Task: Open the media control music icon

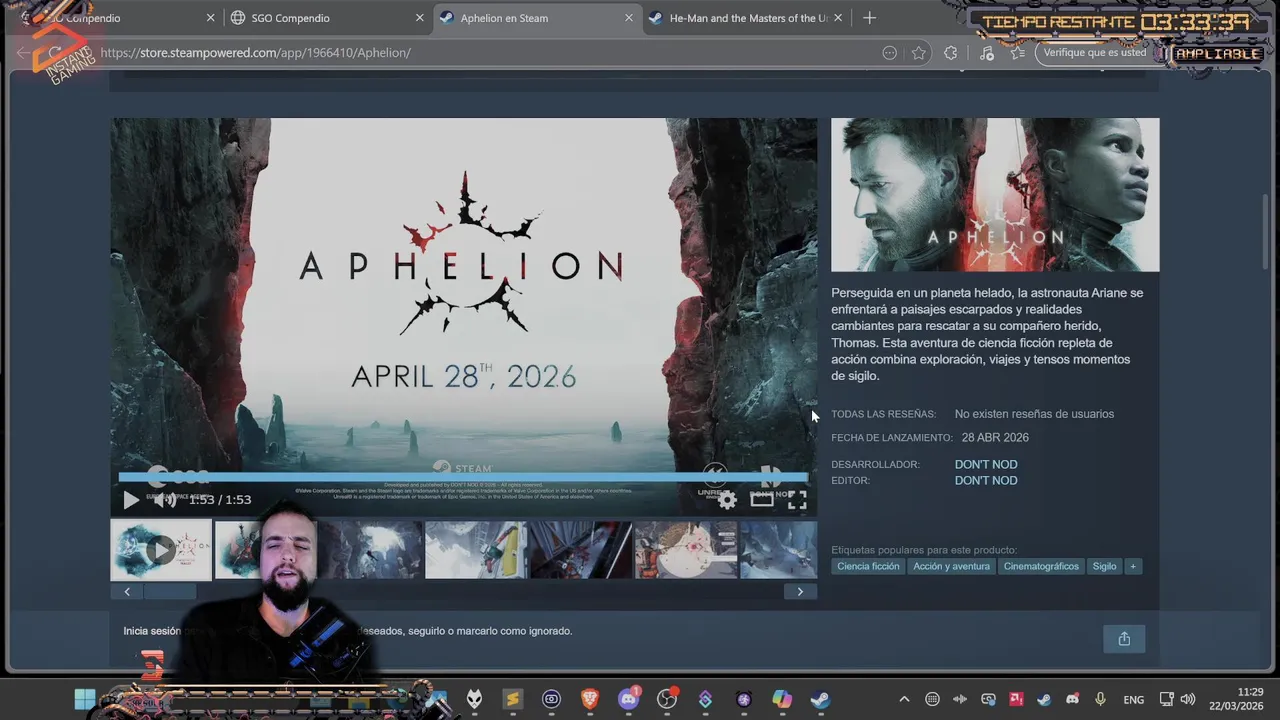Action: 987,53
